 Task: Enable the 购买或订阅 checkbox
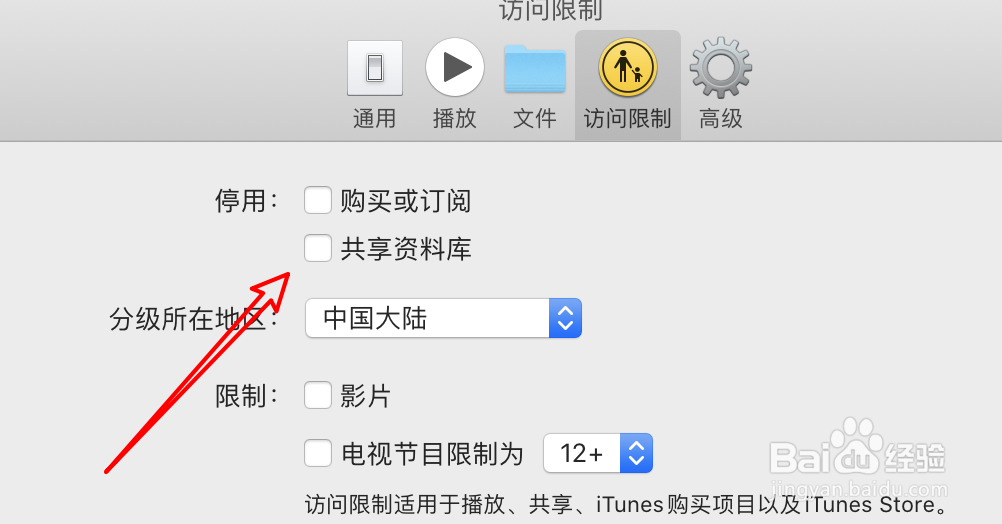pyautogui.click(x=318, y=200)
